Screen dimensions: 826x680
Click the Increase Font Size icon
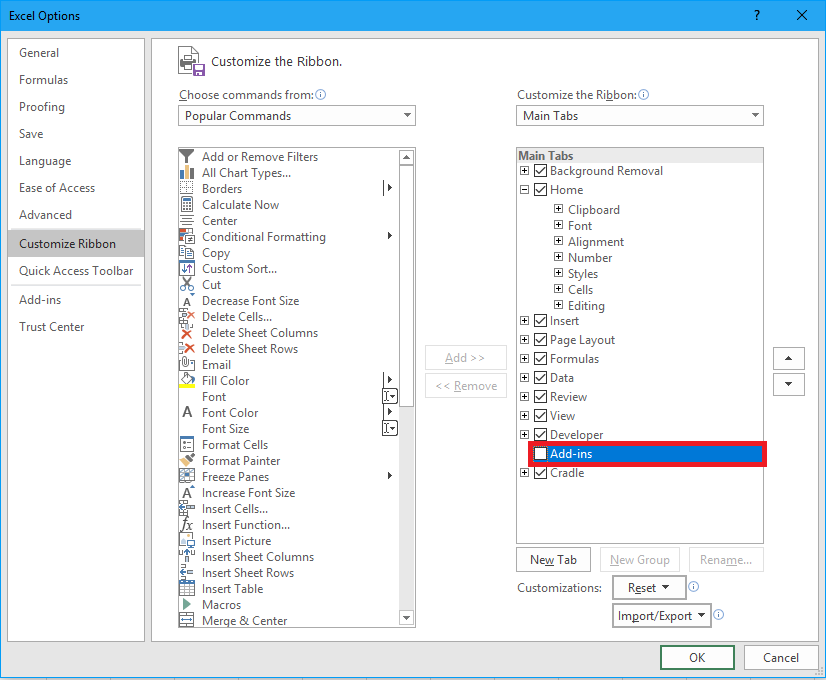pyautogui.click(x=186, y=492)
